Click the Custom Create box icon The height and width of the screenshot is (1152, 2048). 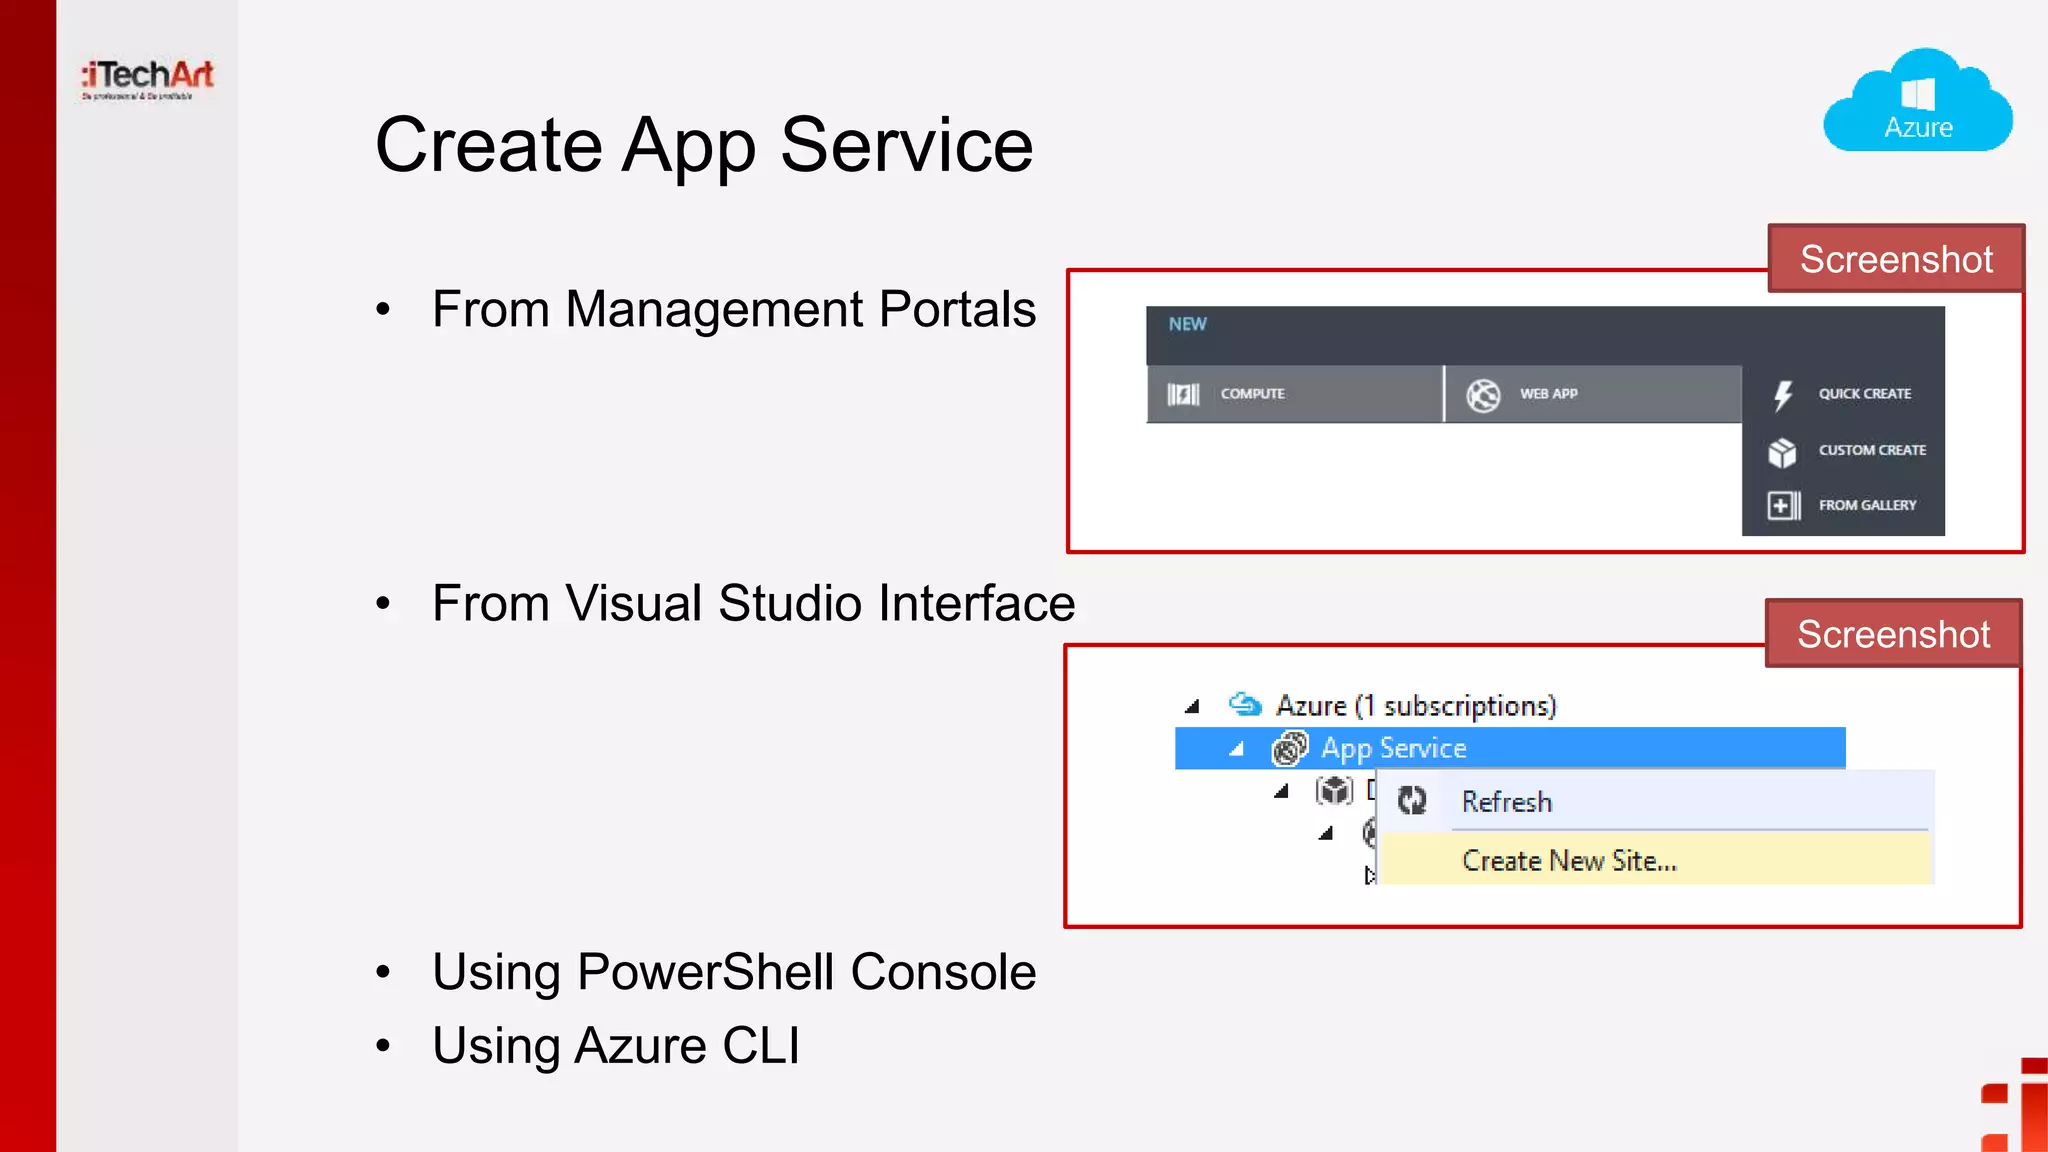pyautogui.click(x=1782, y=452)
